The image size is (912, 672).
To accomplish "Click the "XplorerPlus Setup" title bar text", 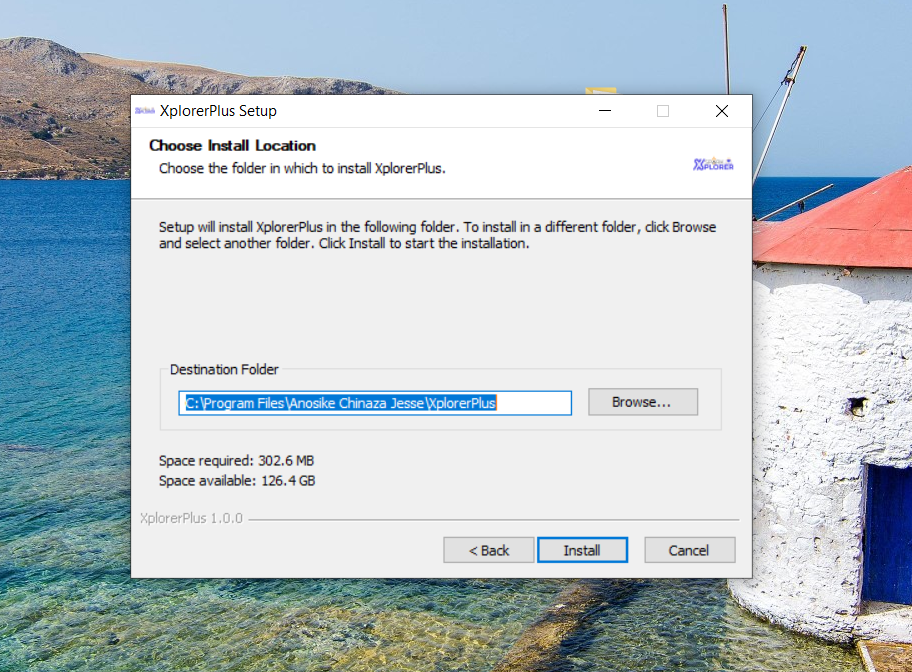I will 218,111.
